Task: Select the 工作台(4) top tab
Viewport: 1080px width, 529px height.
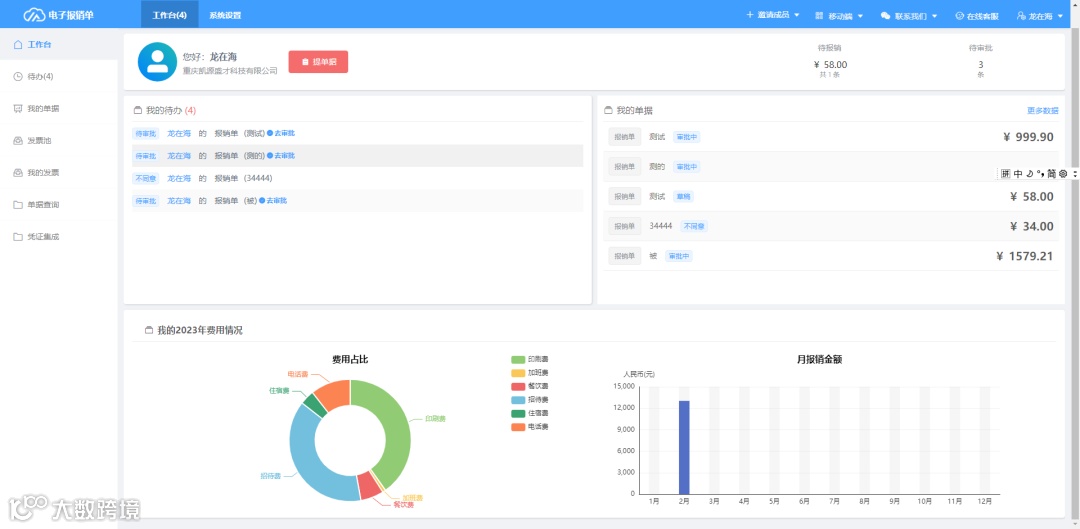Action: coord(169,15)
